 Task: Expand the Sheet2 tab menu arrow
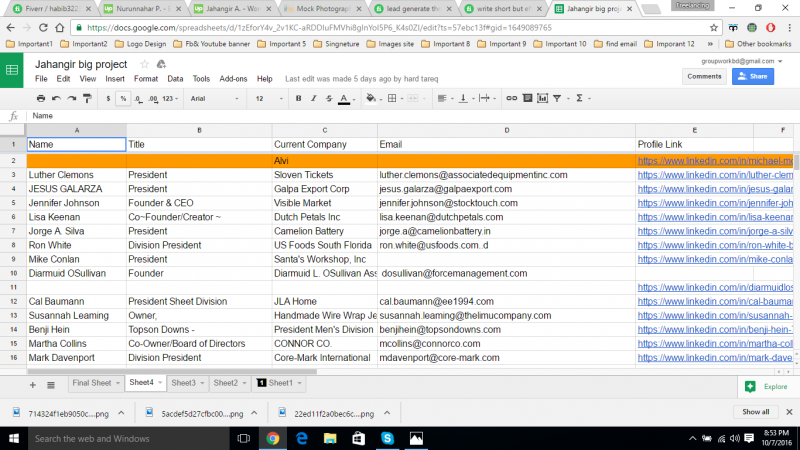click(244, 383)
